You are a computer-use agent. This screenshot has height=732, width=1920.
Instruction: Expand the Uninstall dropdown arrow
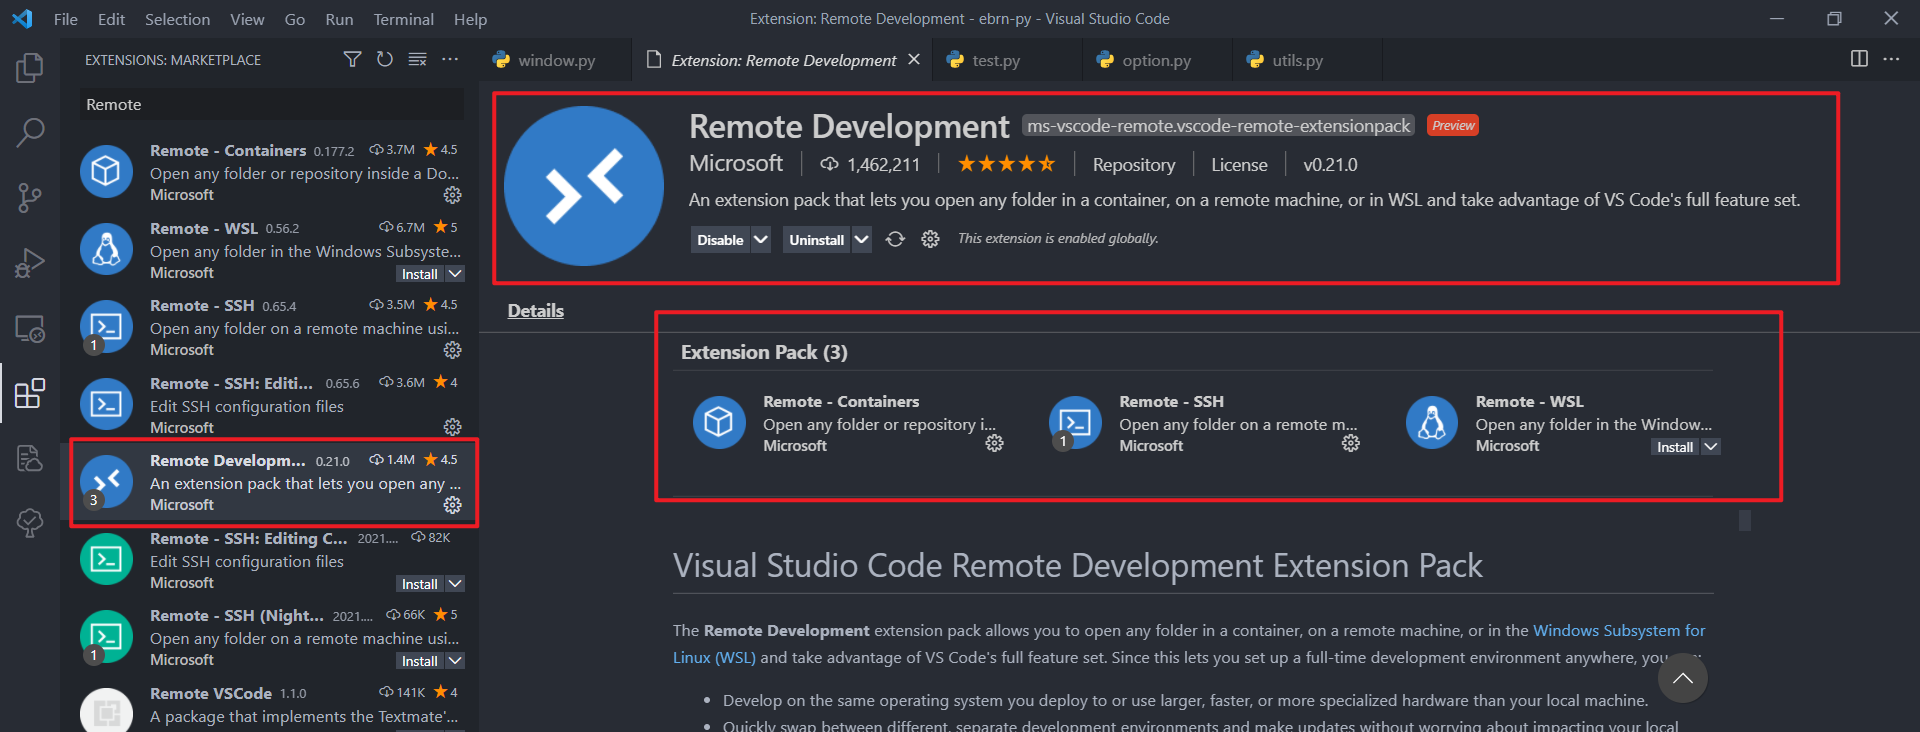point(862,240)
